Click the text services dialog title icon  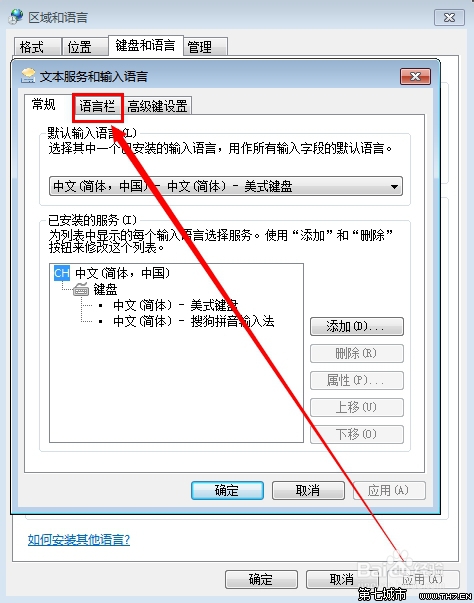[x=28, y=76]
